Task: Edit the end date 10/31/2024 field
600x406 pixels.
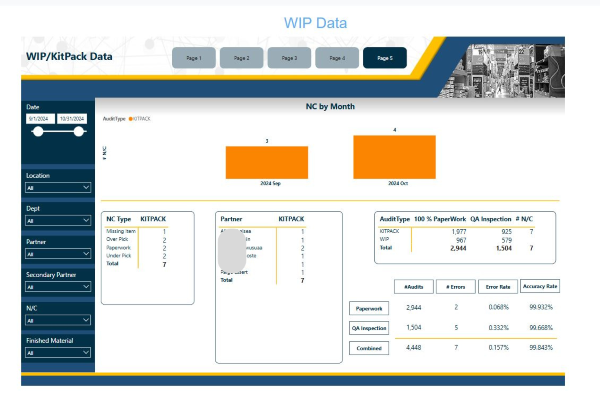Action: pos(72,119)
